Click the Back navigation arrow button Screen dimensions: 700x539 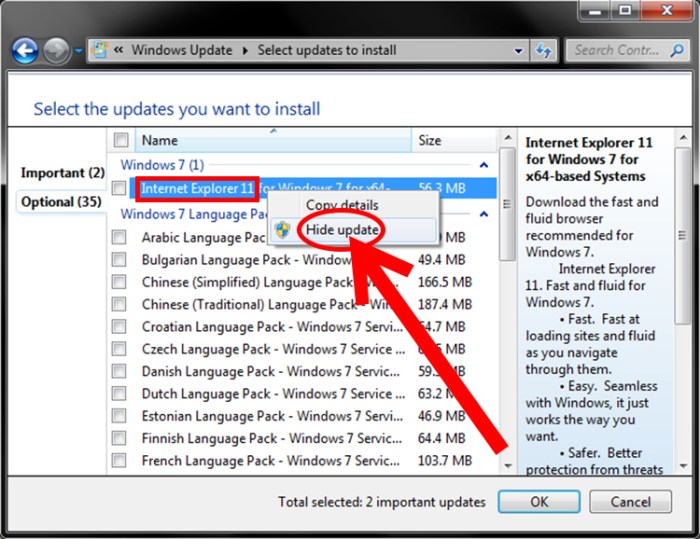pos(25,50)
